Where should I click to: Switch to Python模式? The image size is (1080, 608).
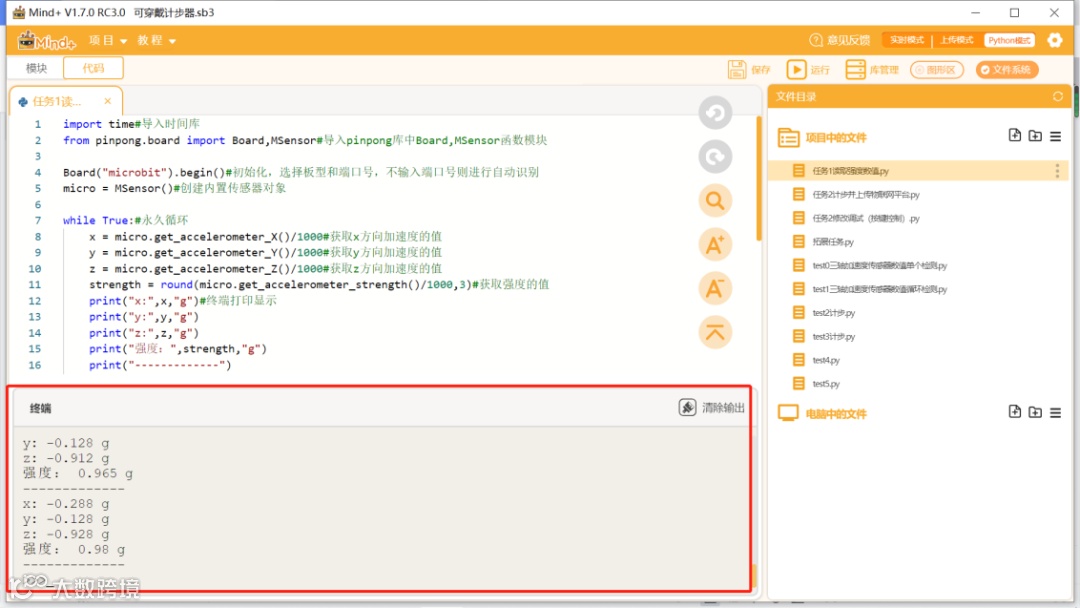click(x=1009, y=40)
